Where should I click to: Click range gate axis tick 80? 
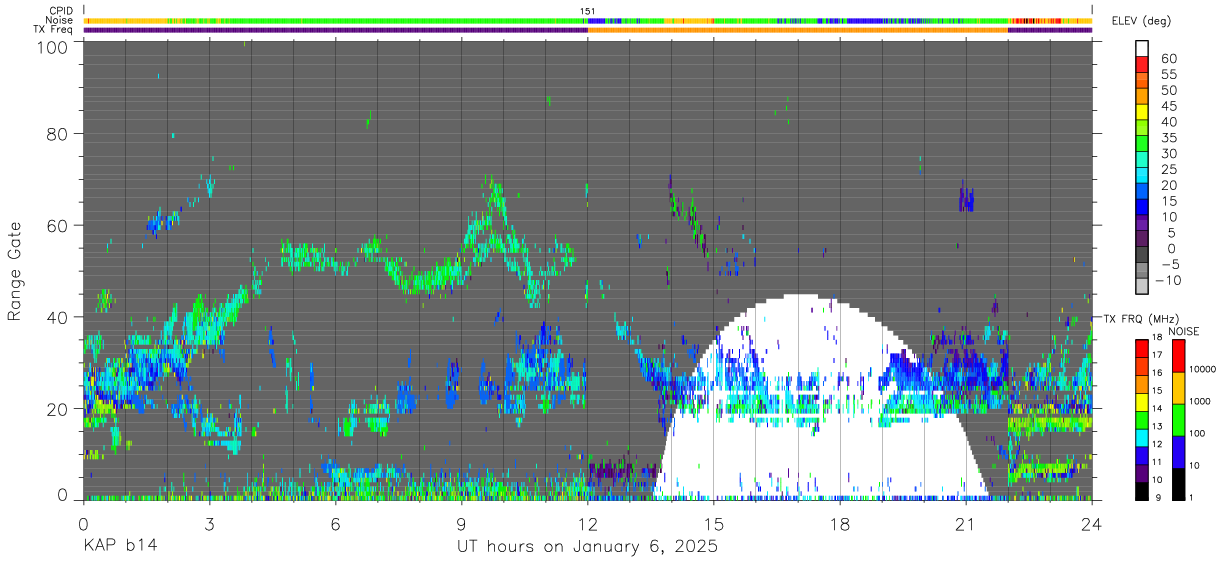click(x=58, y=134)
